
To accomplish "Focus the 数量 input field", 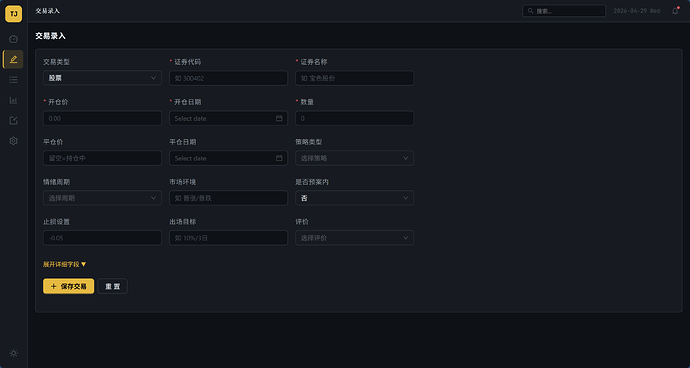I will pos(354,118).
